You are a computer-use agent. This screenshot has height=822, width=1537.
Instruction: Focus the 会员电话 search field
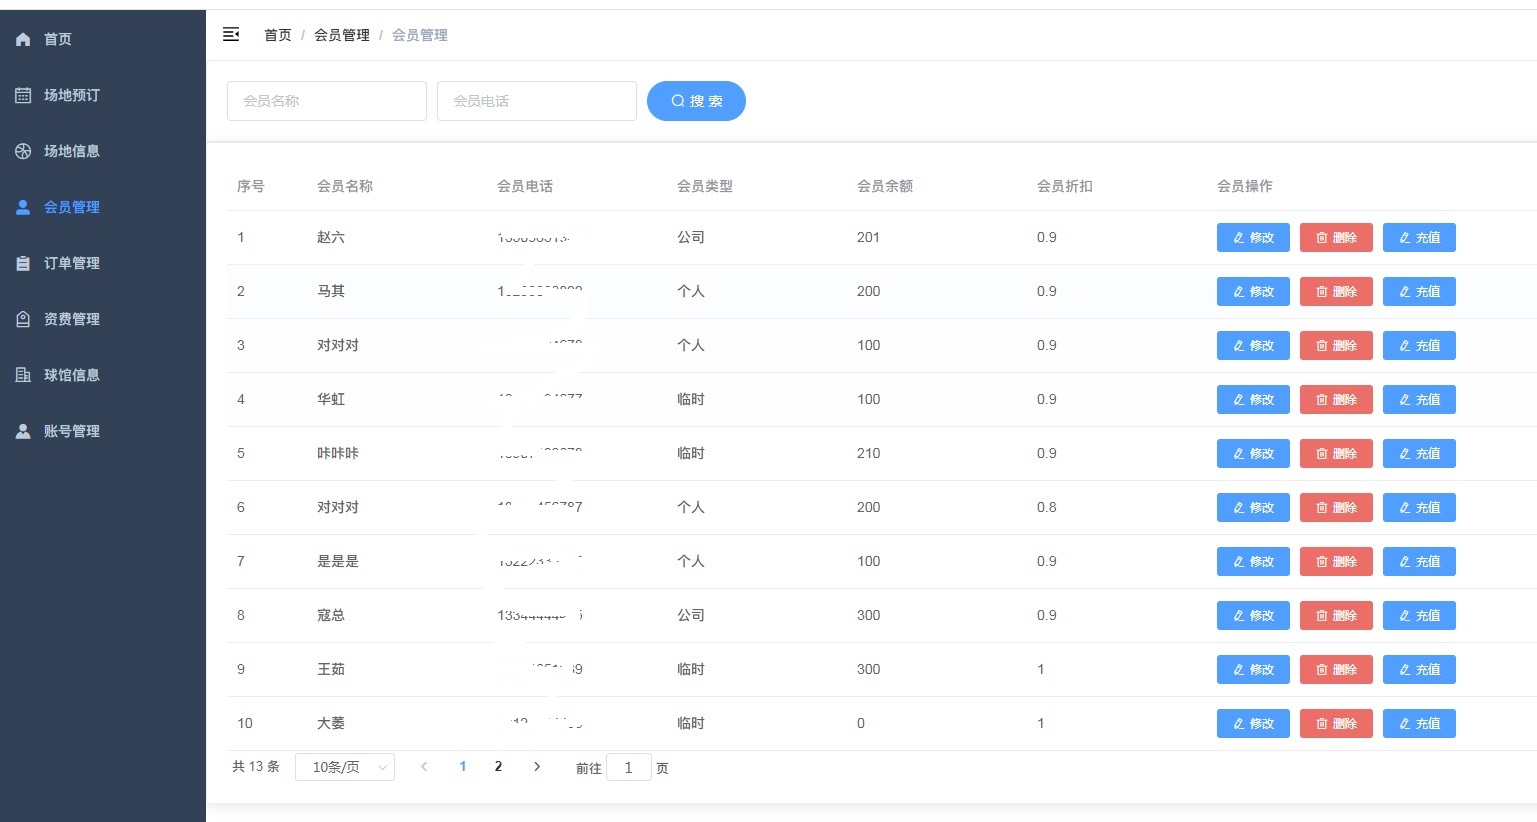[537, 101]
